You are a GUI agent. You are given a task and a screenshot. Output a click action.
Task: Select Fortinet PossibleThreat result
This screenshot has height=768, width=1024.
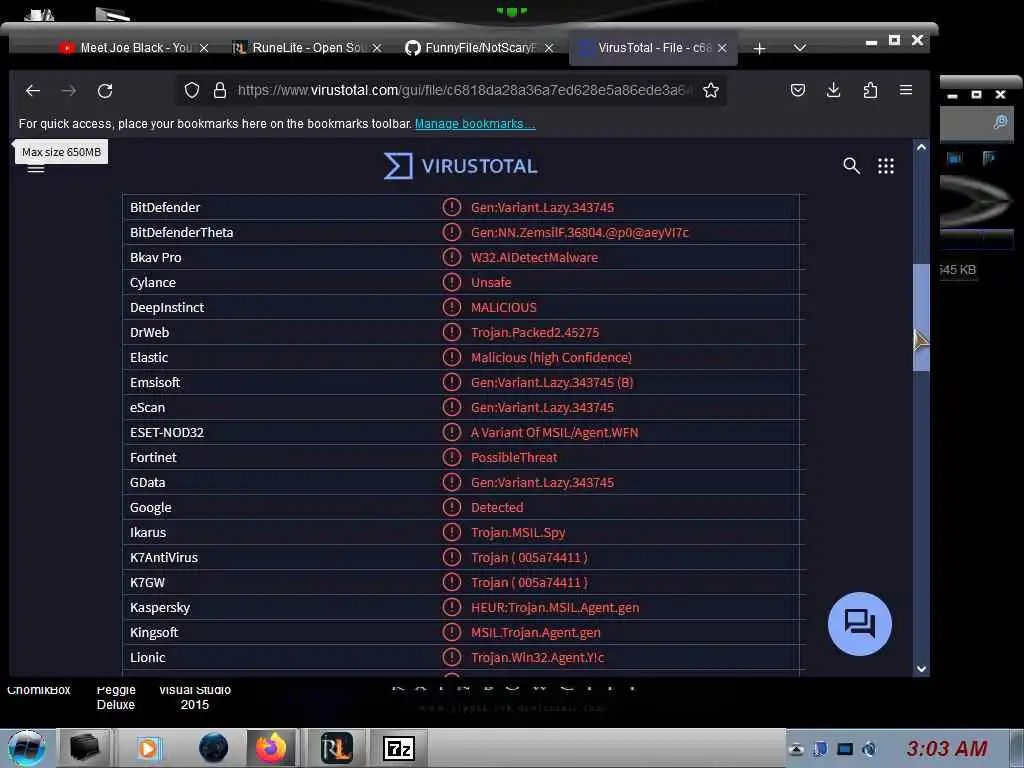tap(514, 458)
